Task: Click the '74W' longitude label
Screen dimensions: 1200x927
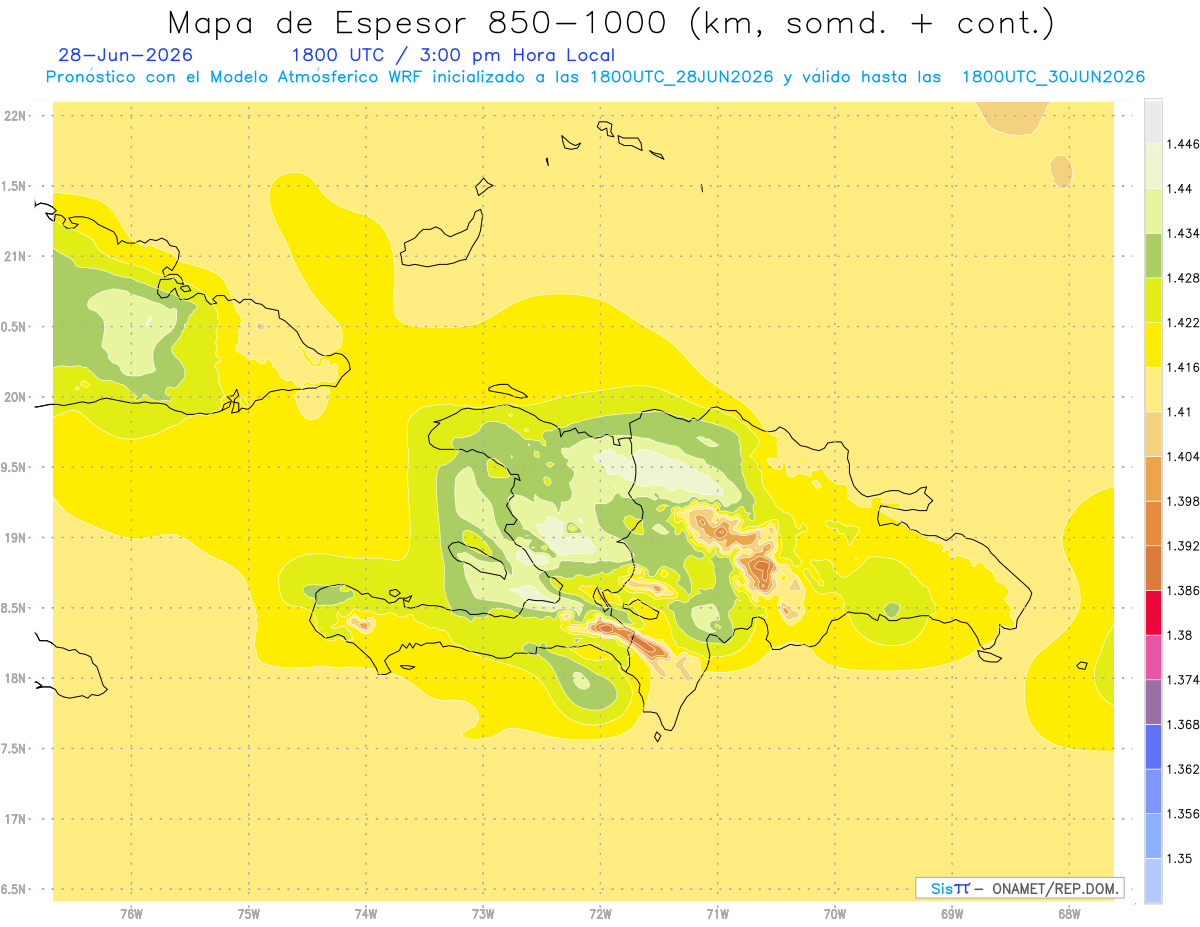Action: (x=366, y=915)
